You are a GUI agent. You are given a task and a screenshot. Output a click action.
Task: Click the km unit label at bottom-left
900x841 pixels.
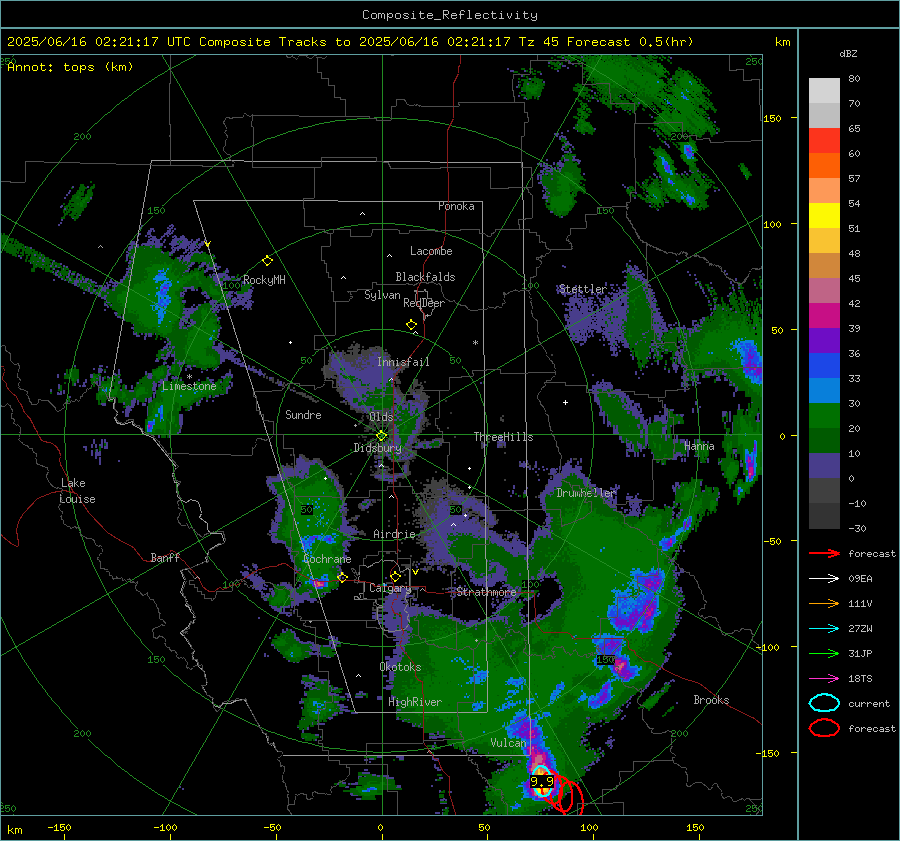(14, 830)
